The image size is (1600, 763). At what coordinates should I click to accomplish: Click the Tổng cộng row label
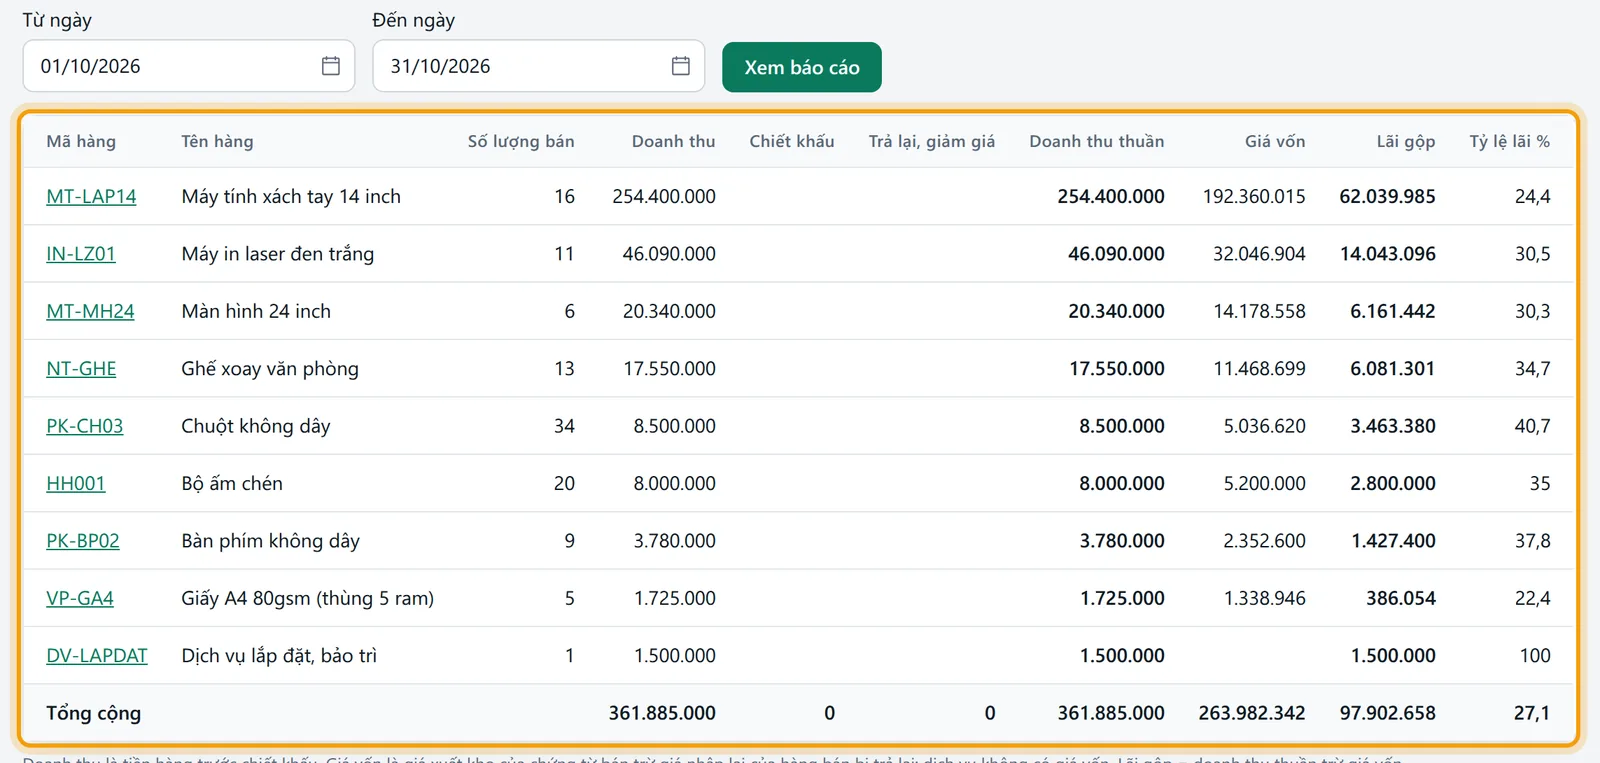(x=94, y=713)
